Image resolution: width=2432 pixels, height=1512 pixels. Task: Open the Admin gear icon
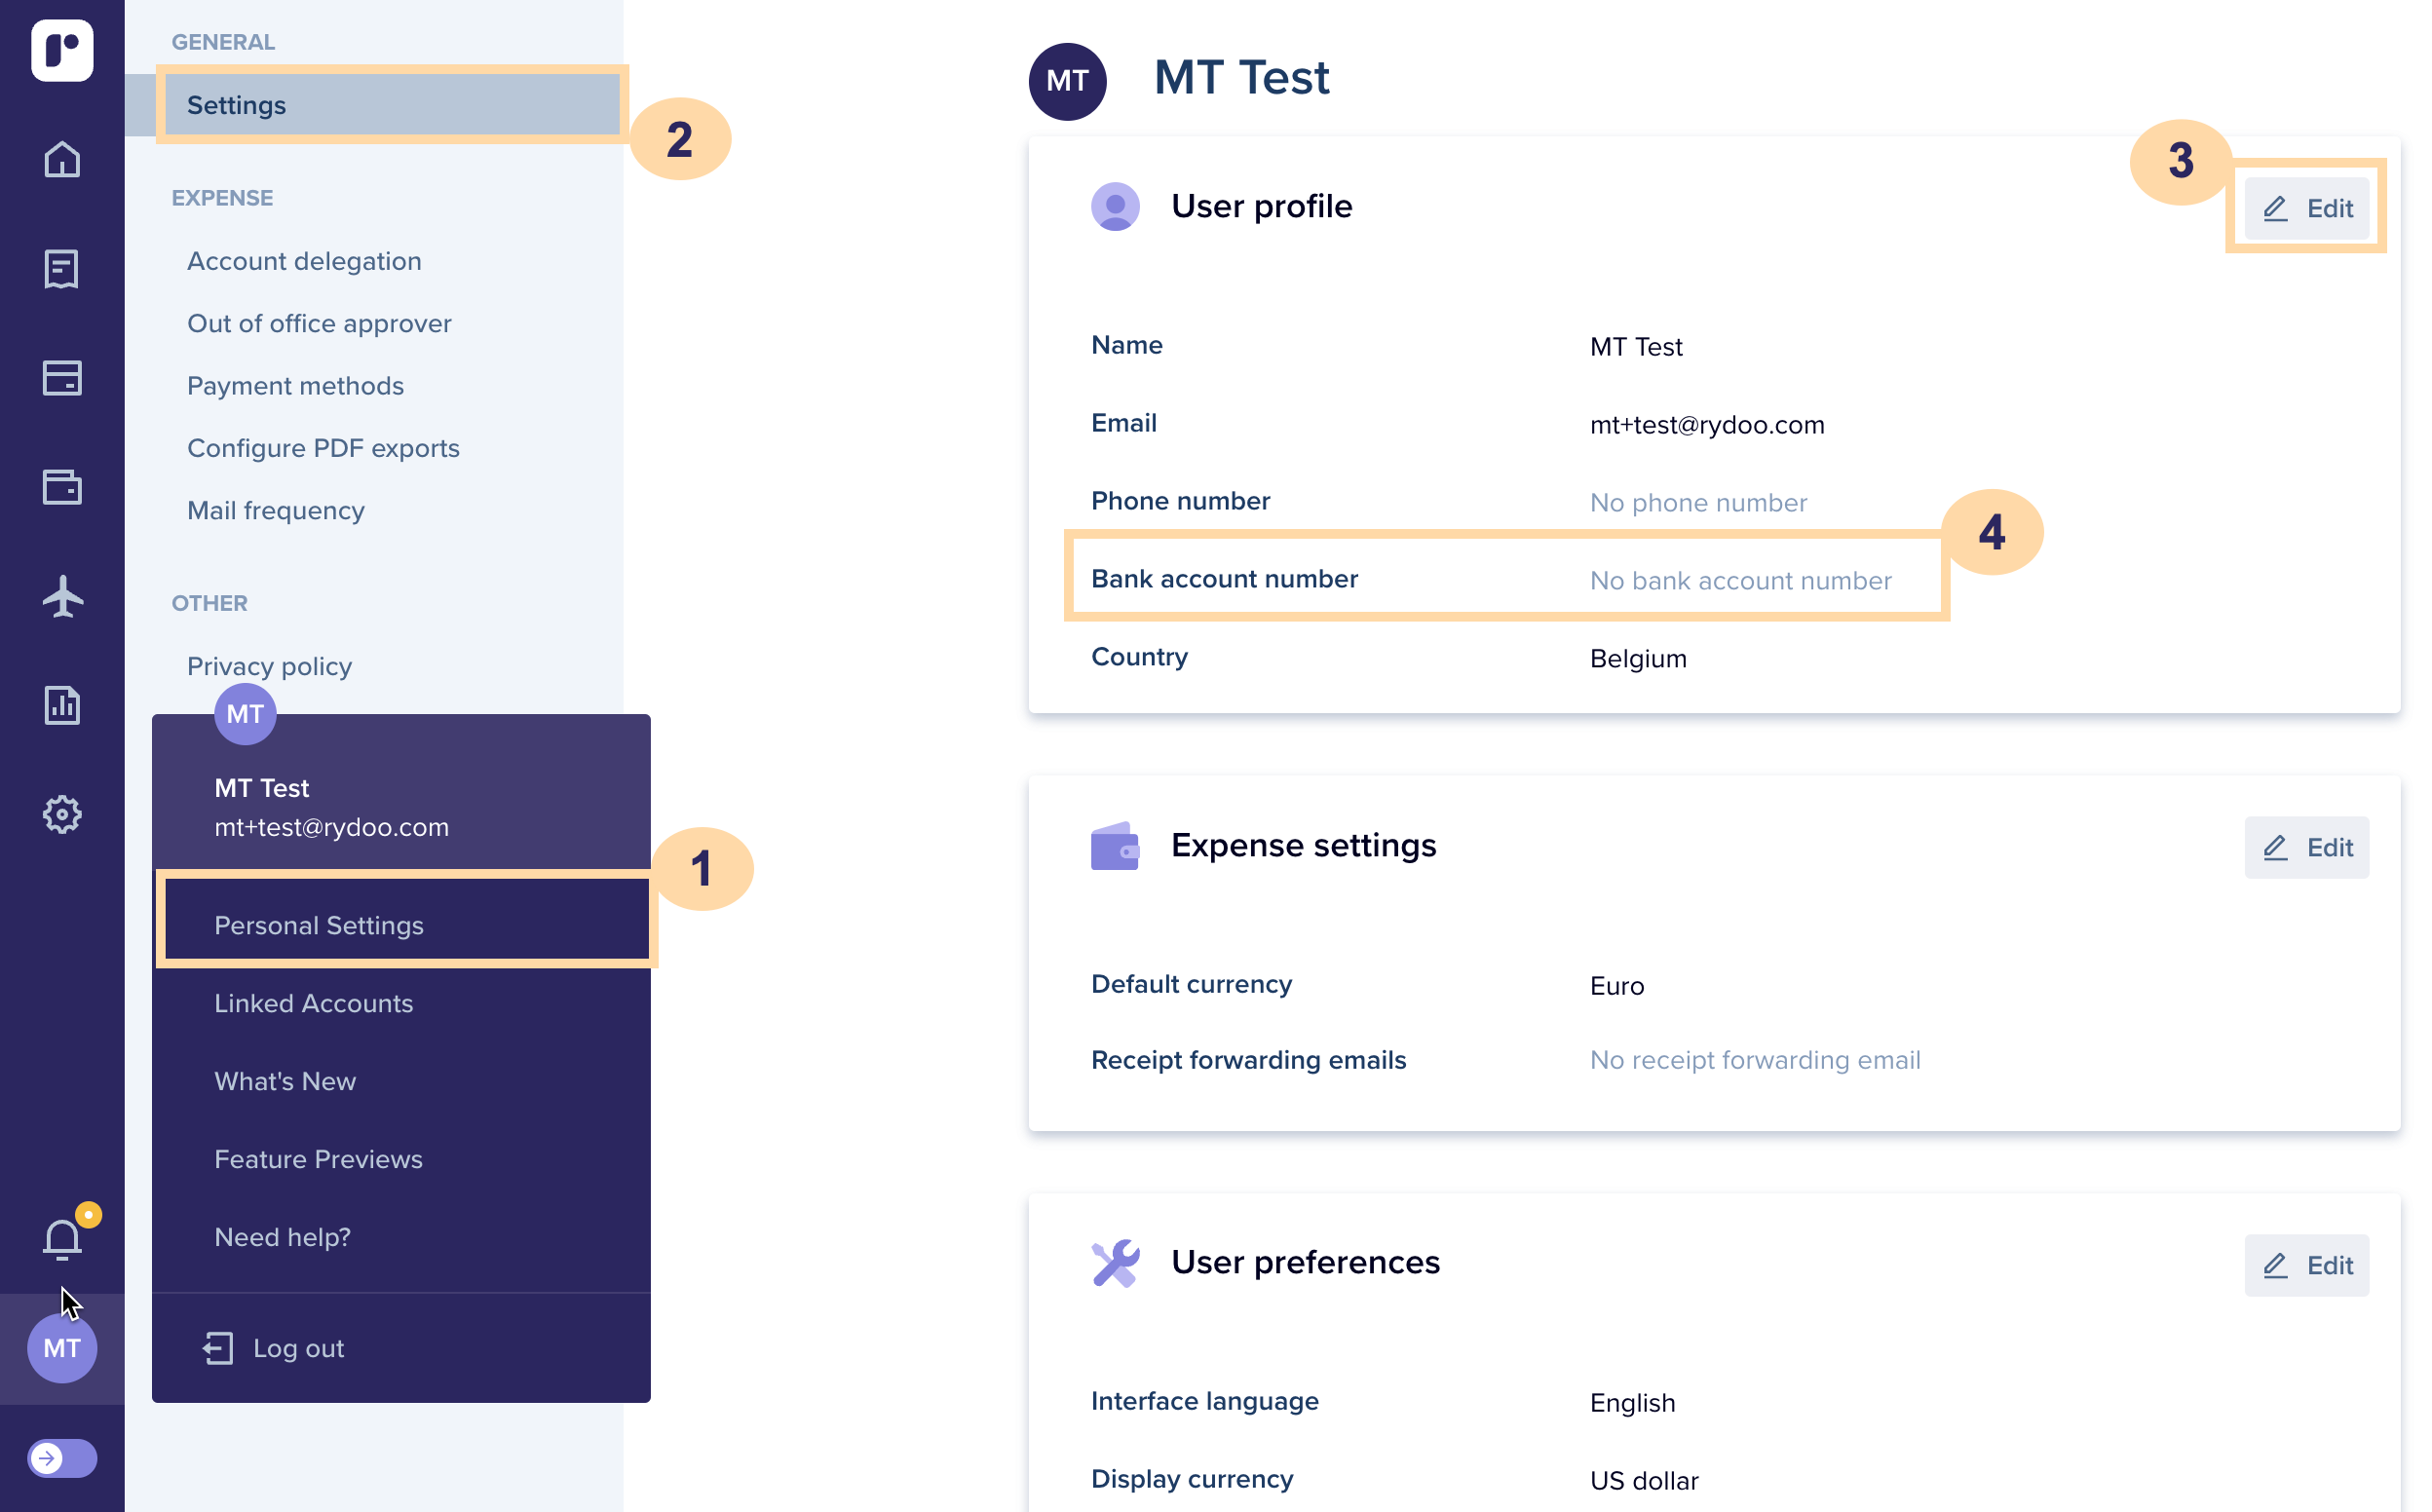(x=62, y=814)
